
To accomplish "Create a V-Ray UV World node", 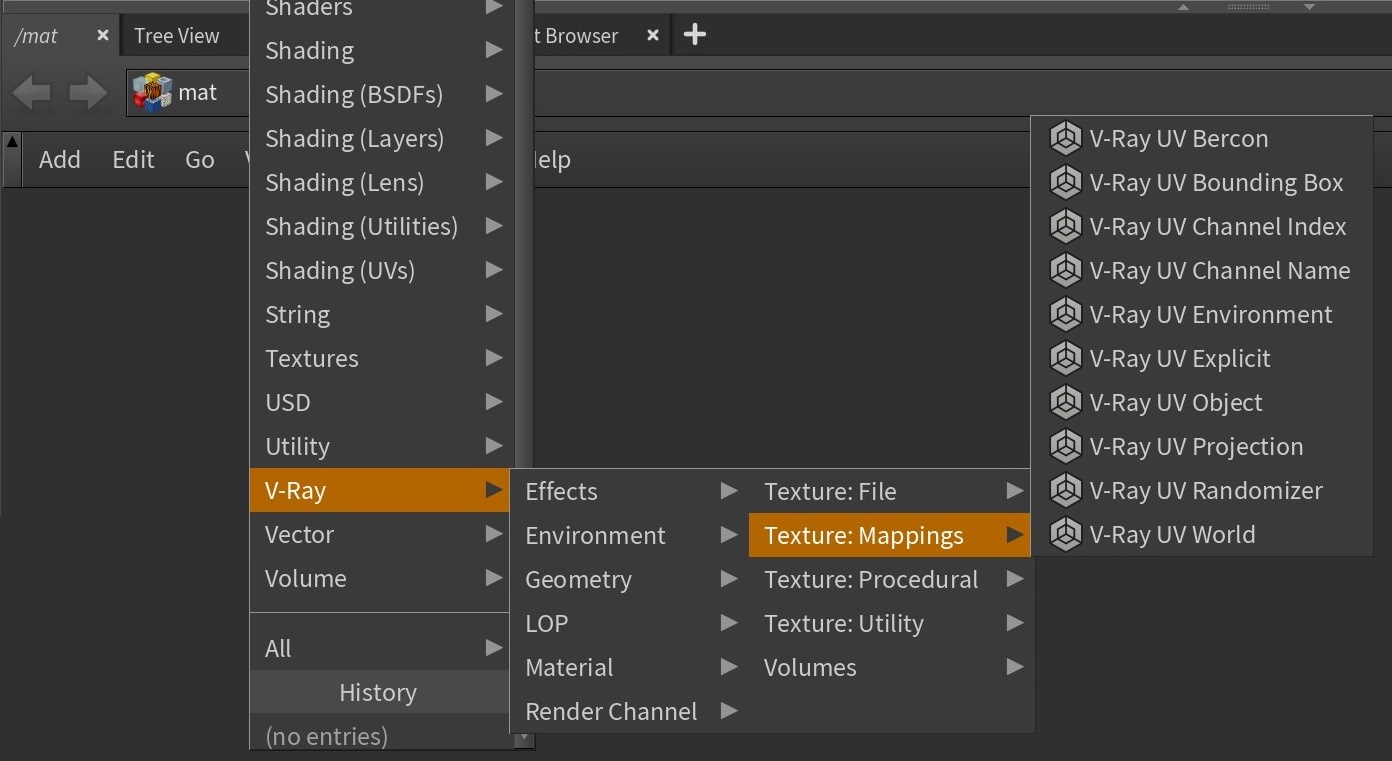I will (1201, 534).
